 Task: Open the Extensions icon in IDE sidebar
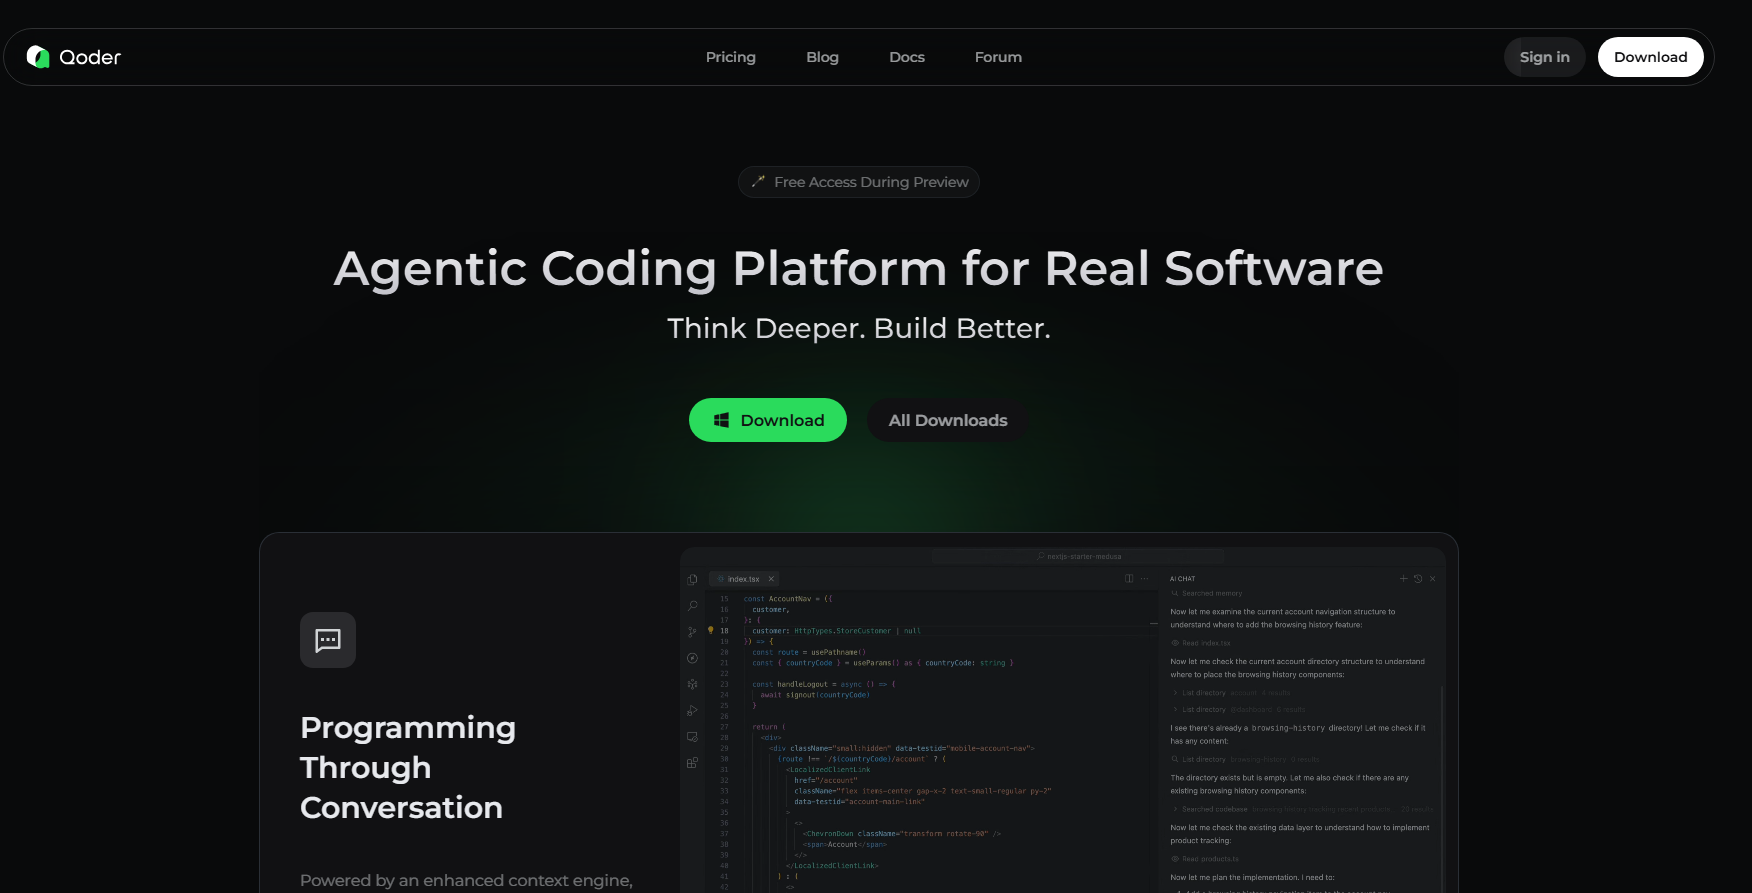coord(692,763)
